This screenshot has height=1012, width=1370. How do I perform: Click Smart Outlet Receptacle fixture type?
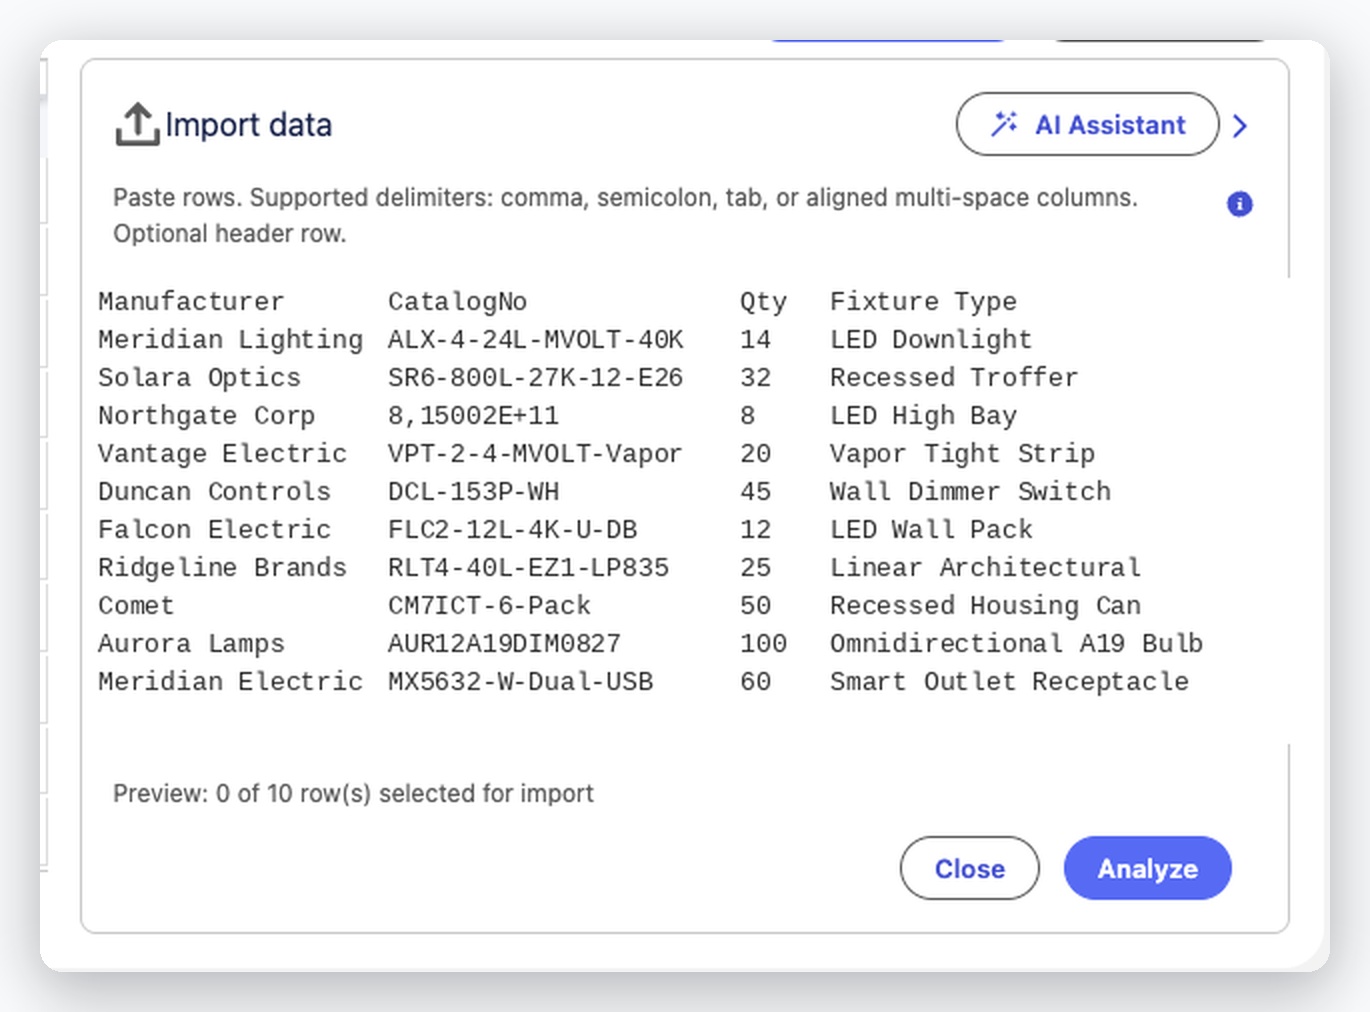[x=1009, y=682]
